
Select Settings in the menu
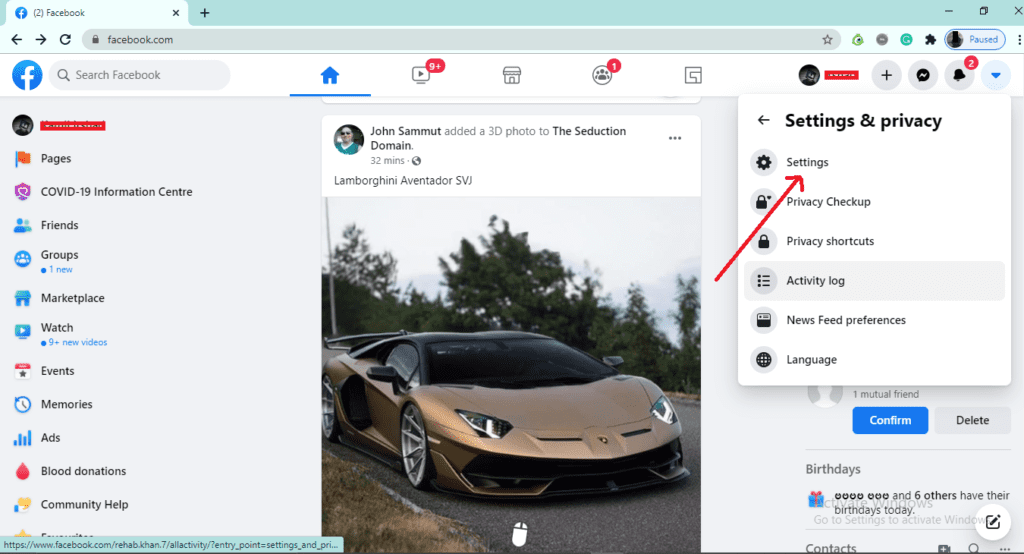tap(807, 162)
